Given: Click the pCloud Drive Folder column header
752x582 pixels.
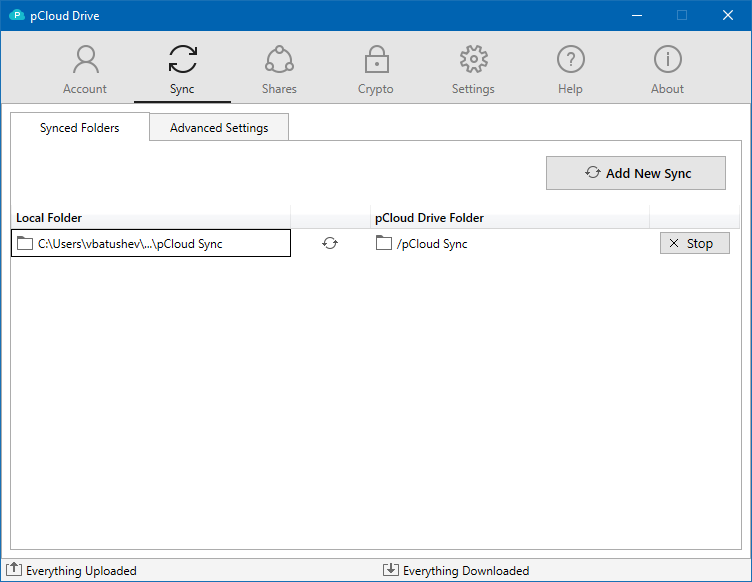Looking at the screenshot, I should [510, 218].
